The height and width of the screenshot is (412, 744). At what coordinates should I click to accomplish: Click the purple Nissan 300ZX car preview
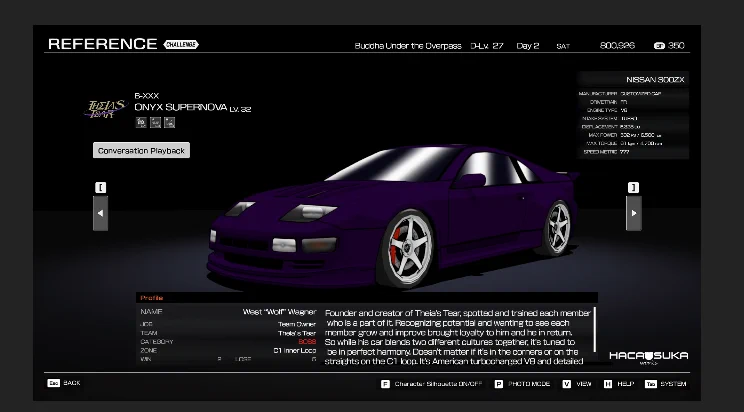tap(393, 216)
